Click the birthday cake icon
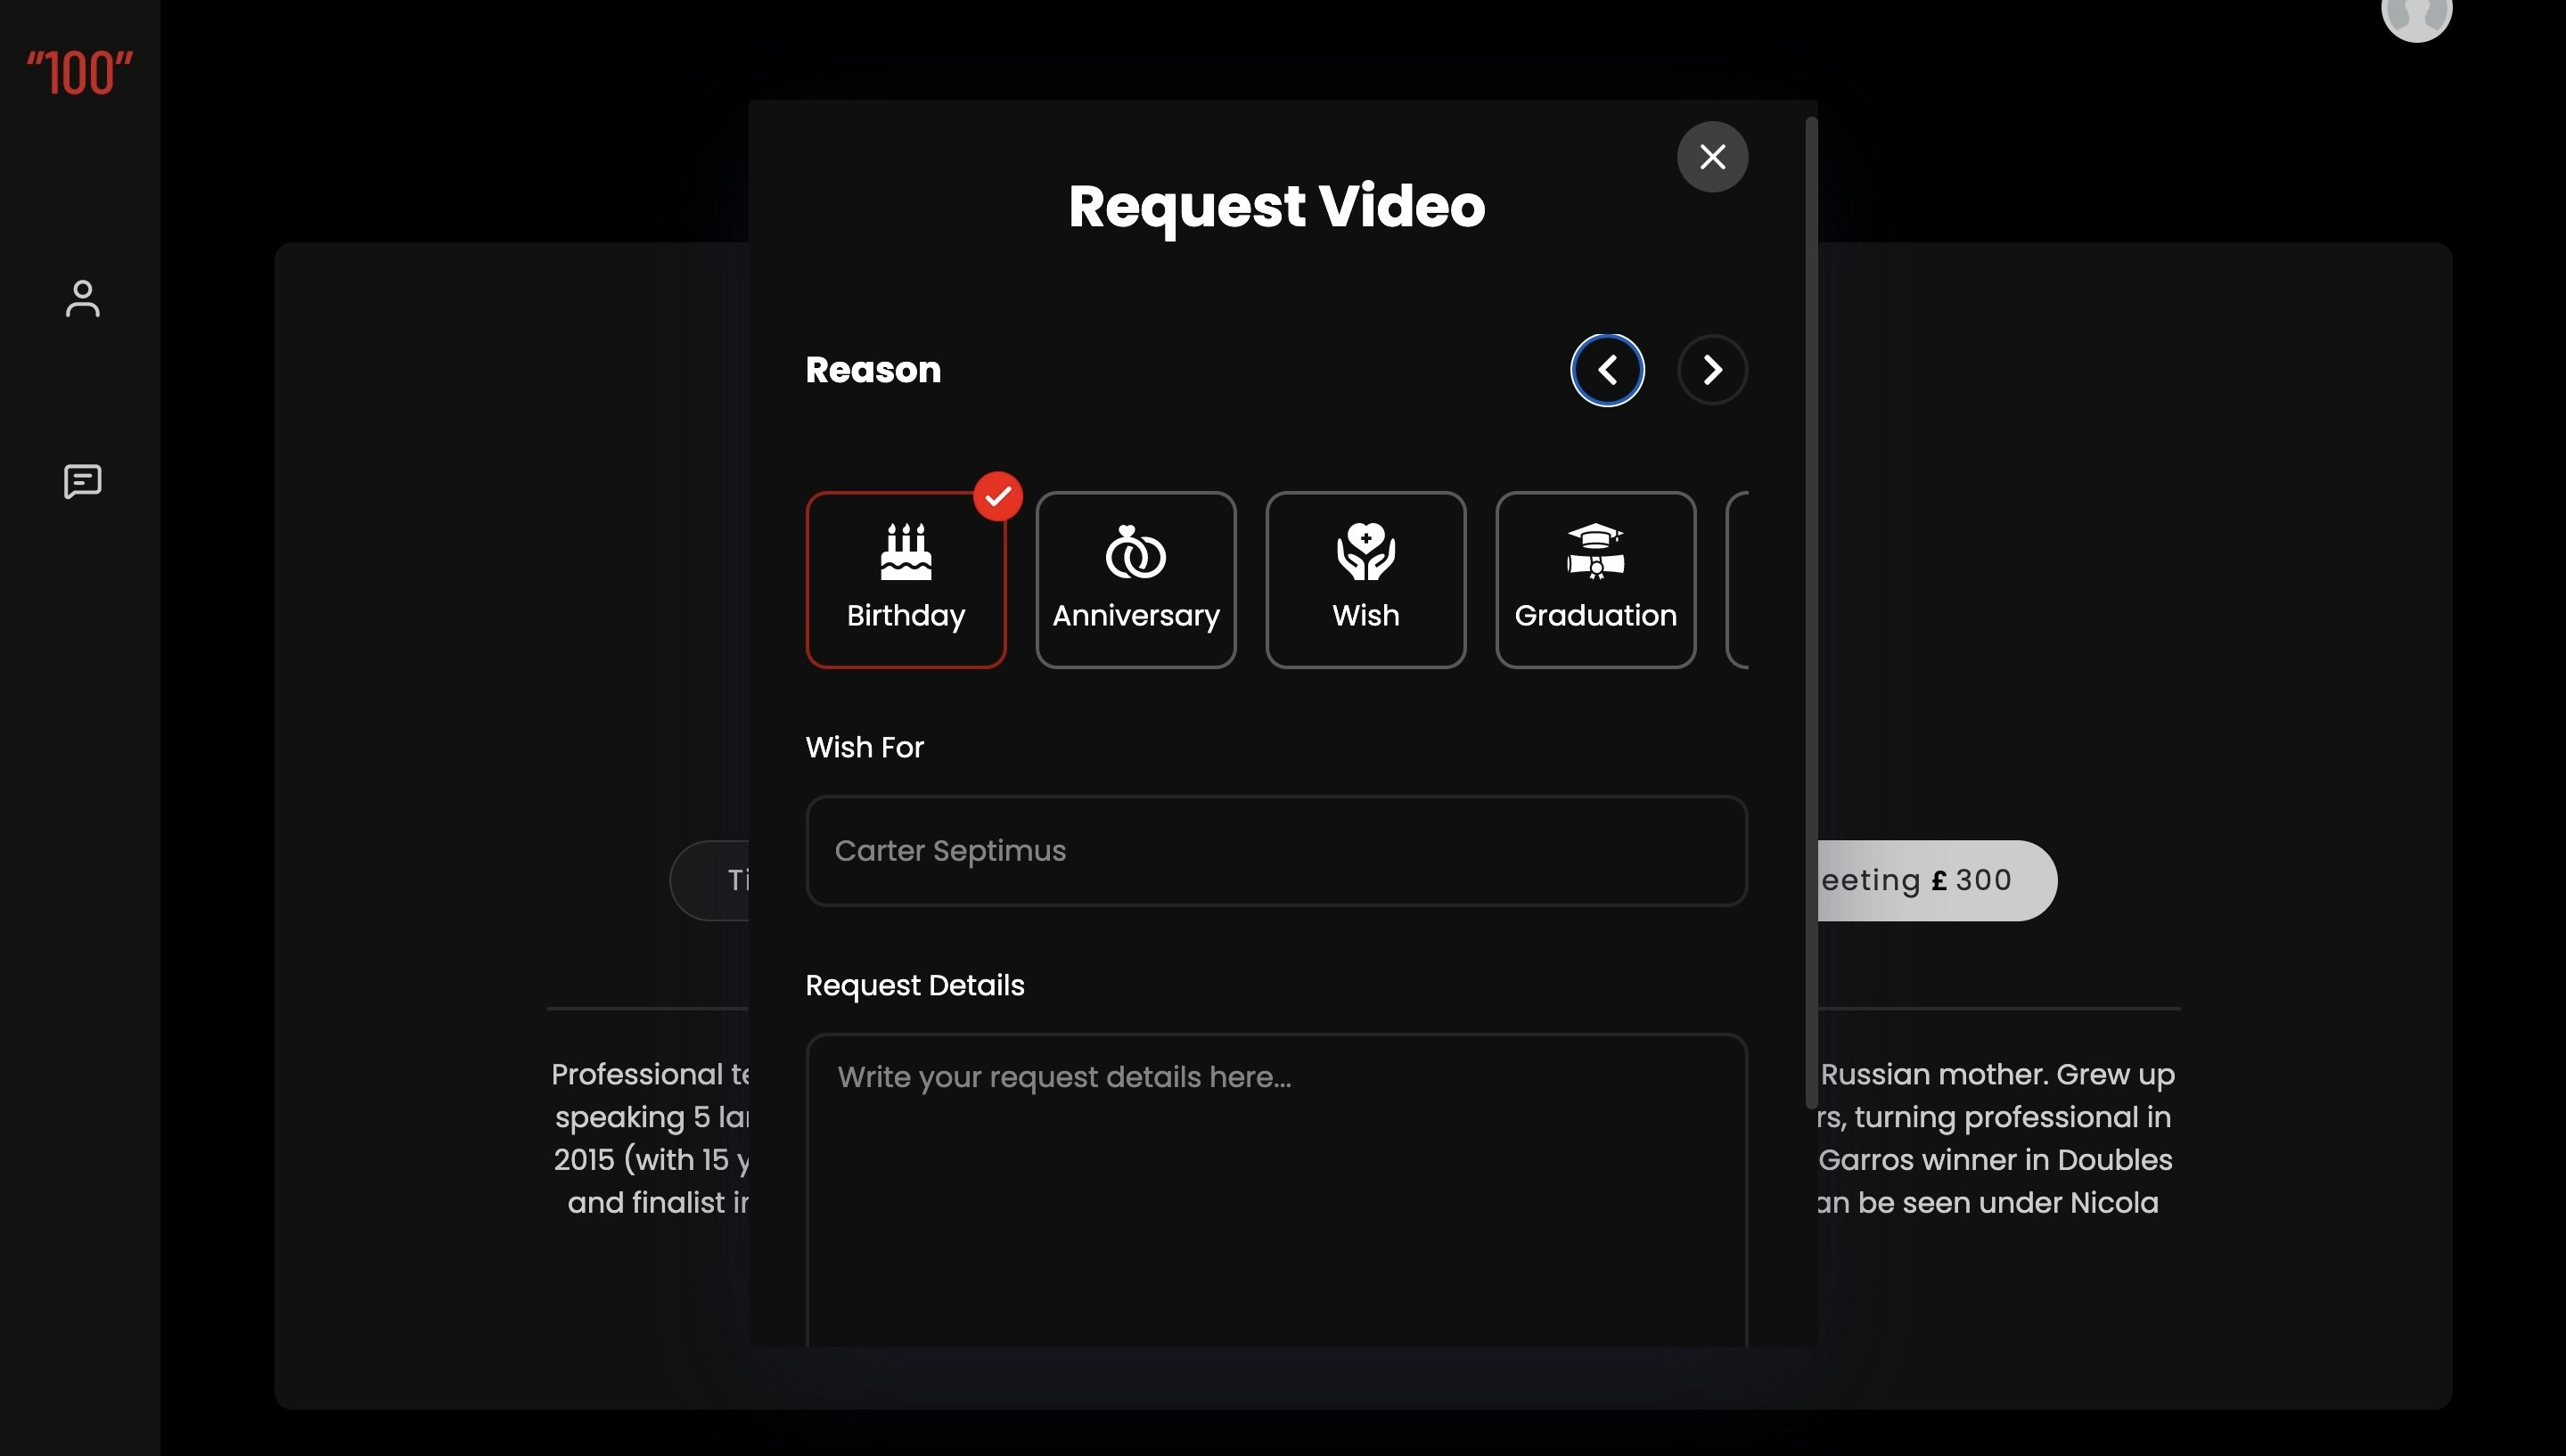 point(905,552)
